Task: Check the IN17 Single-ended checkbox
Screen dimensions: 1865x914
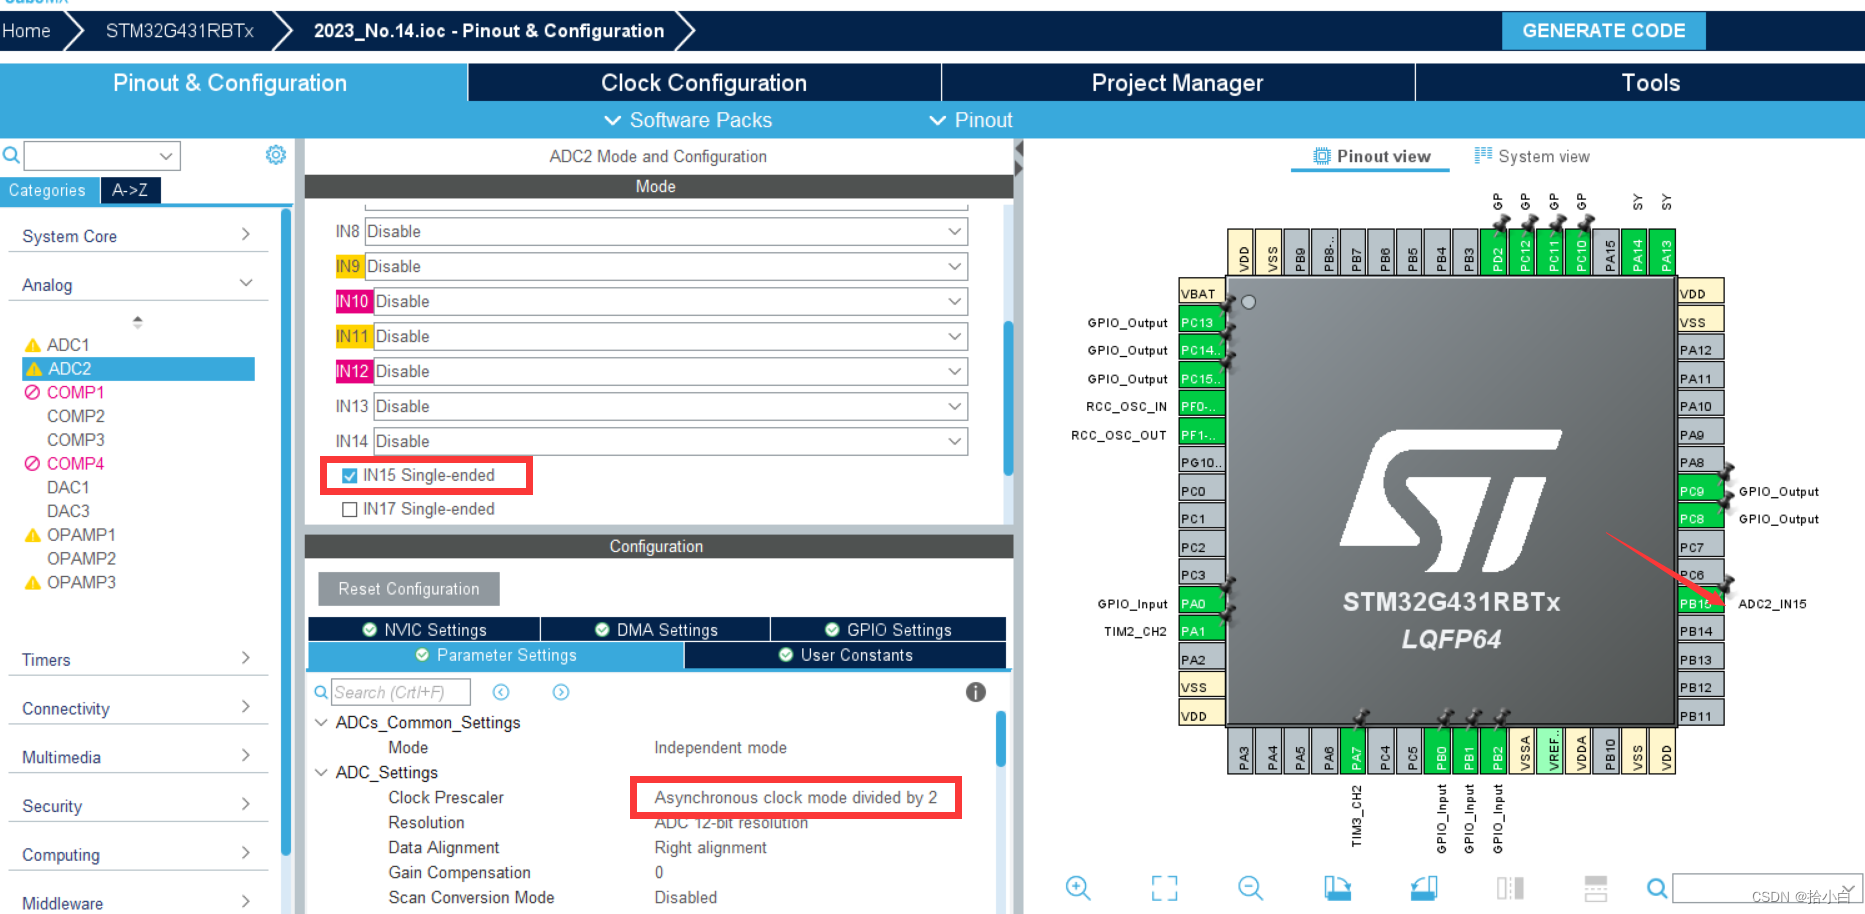Action: coord(349,509)
